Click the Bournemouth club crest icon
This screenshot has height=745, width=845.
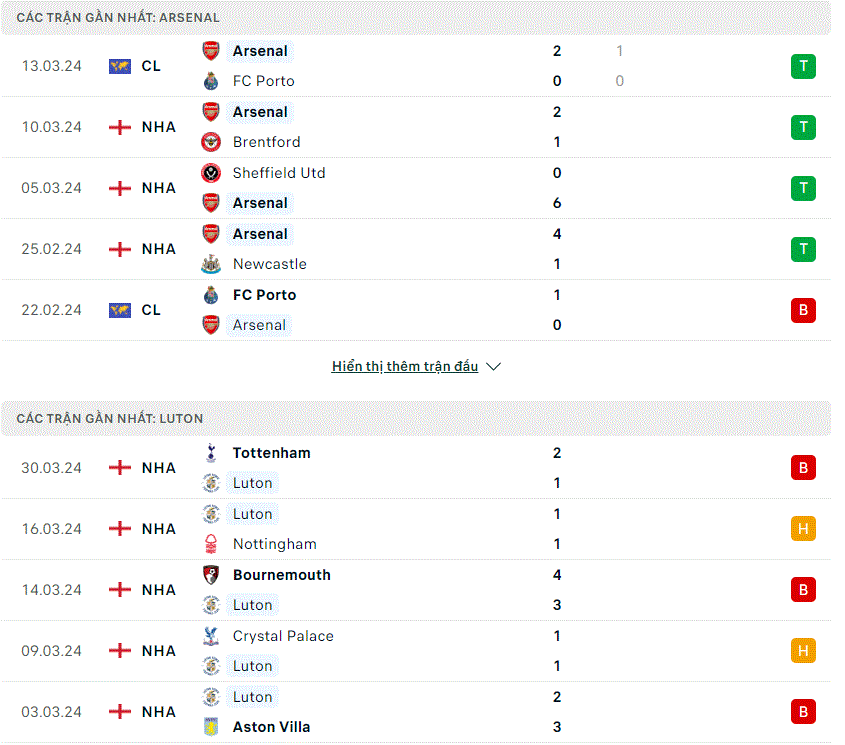(211, 575)
